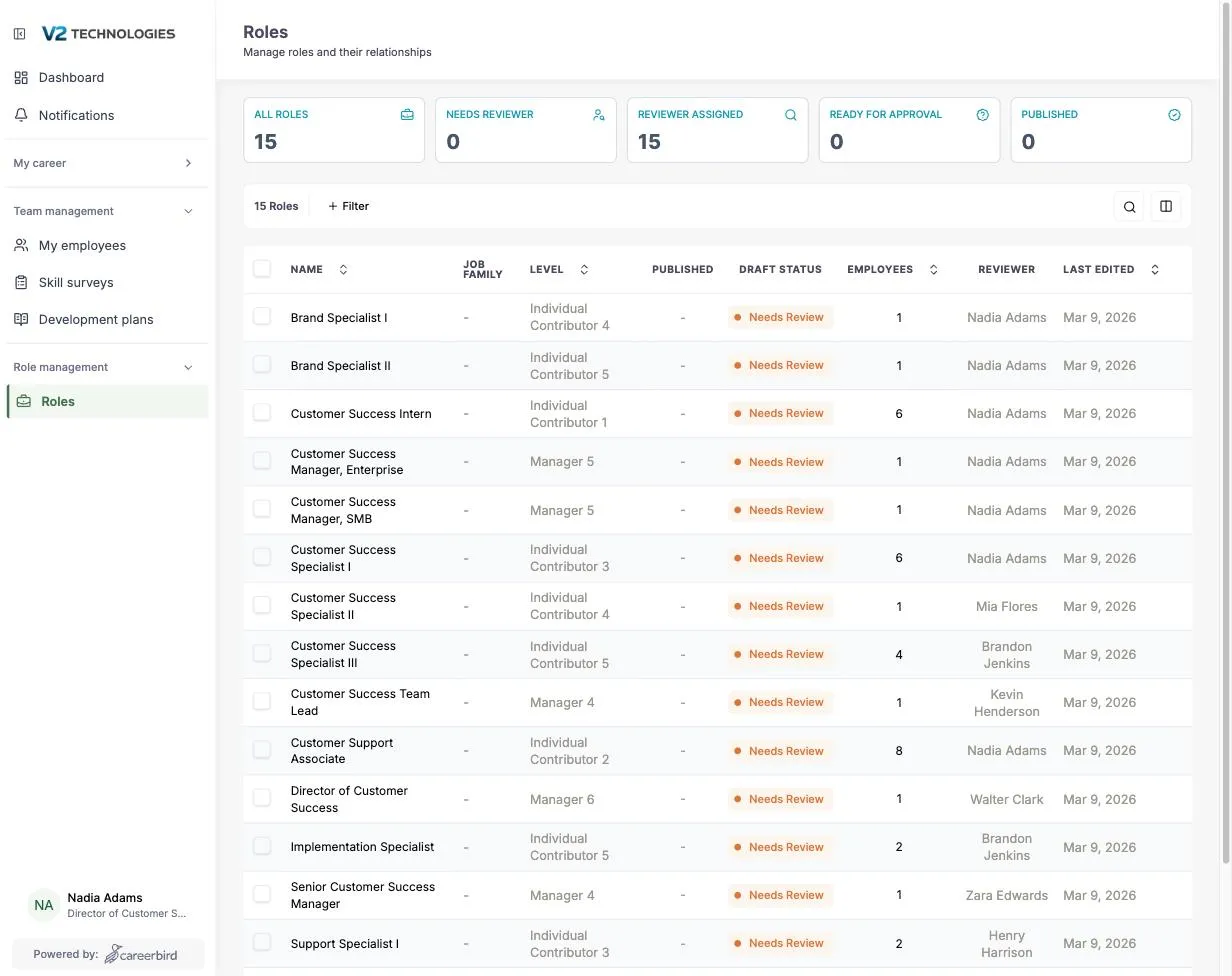Click Needs Review badge for Brand Specialist II
This screenshot has width=1232, height=976.
coord(780,366)
